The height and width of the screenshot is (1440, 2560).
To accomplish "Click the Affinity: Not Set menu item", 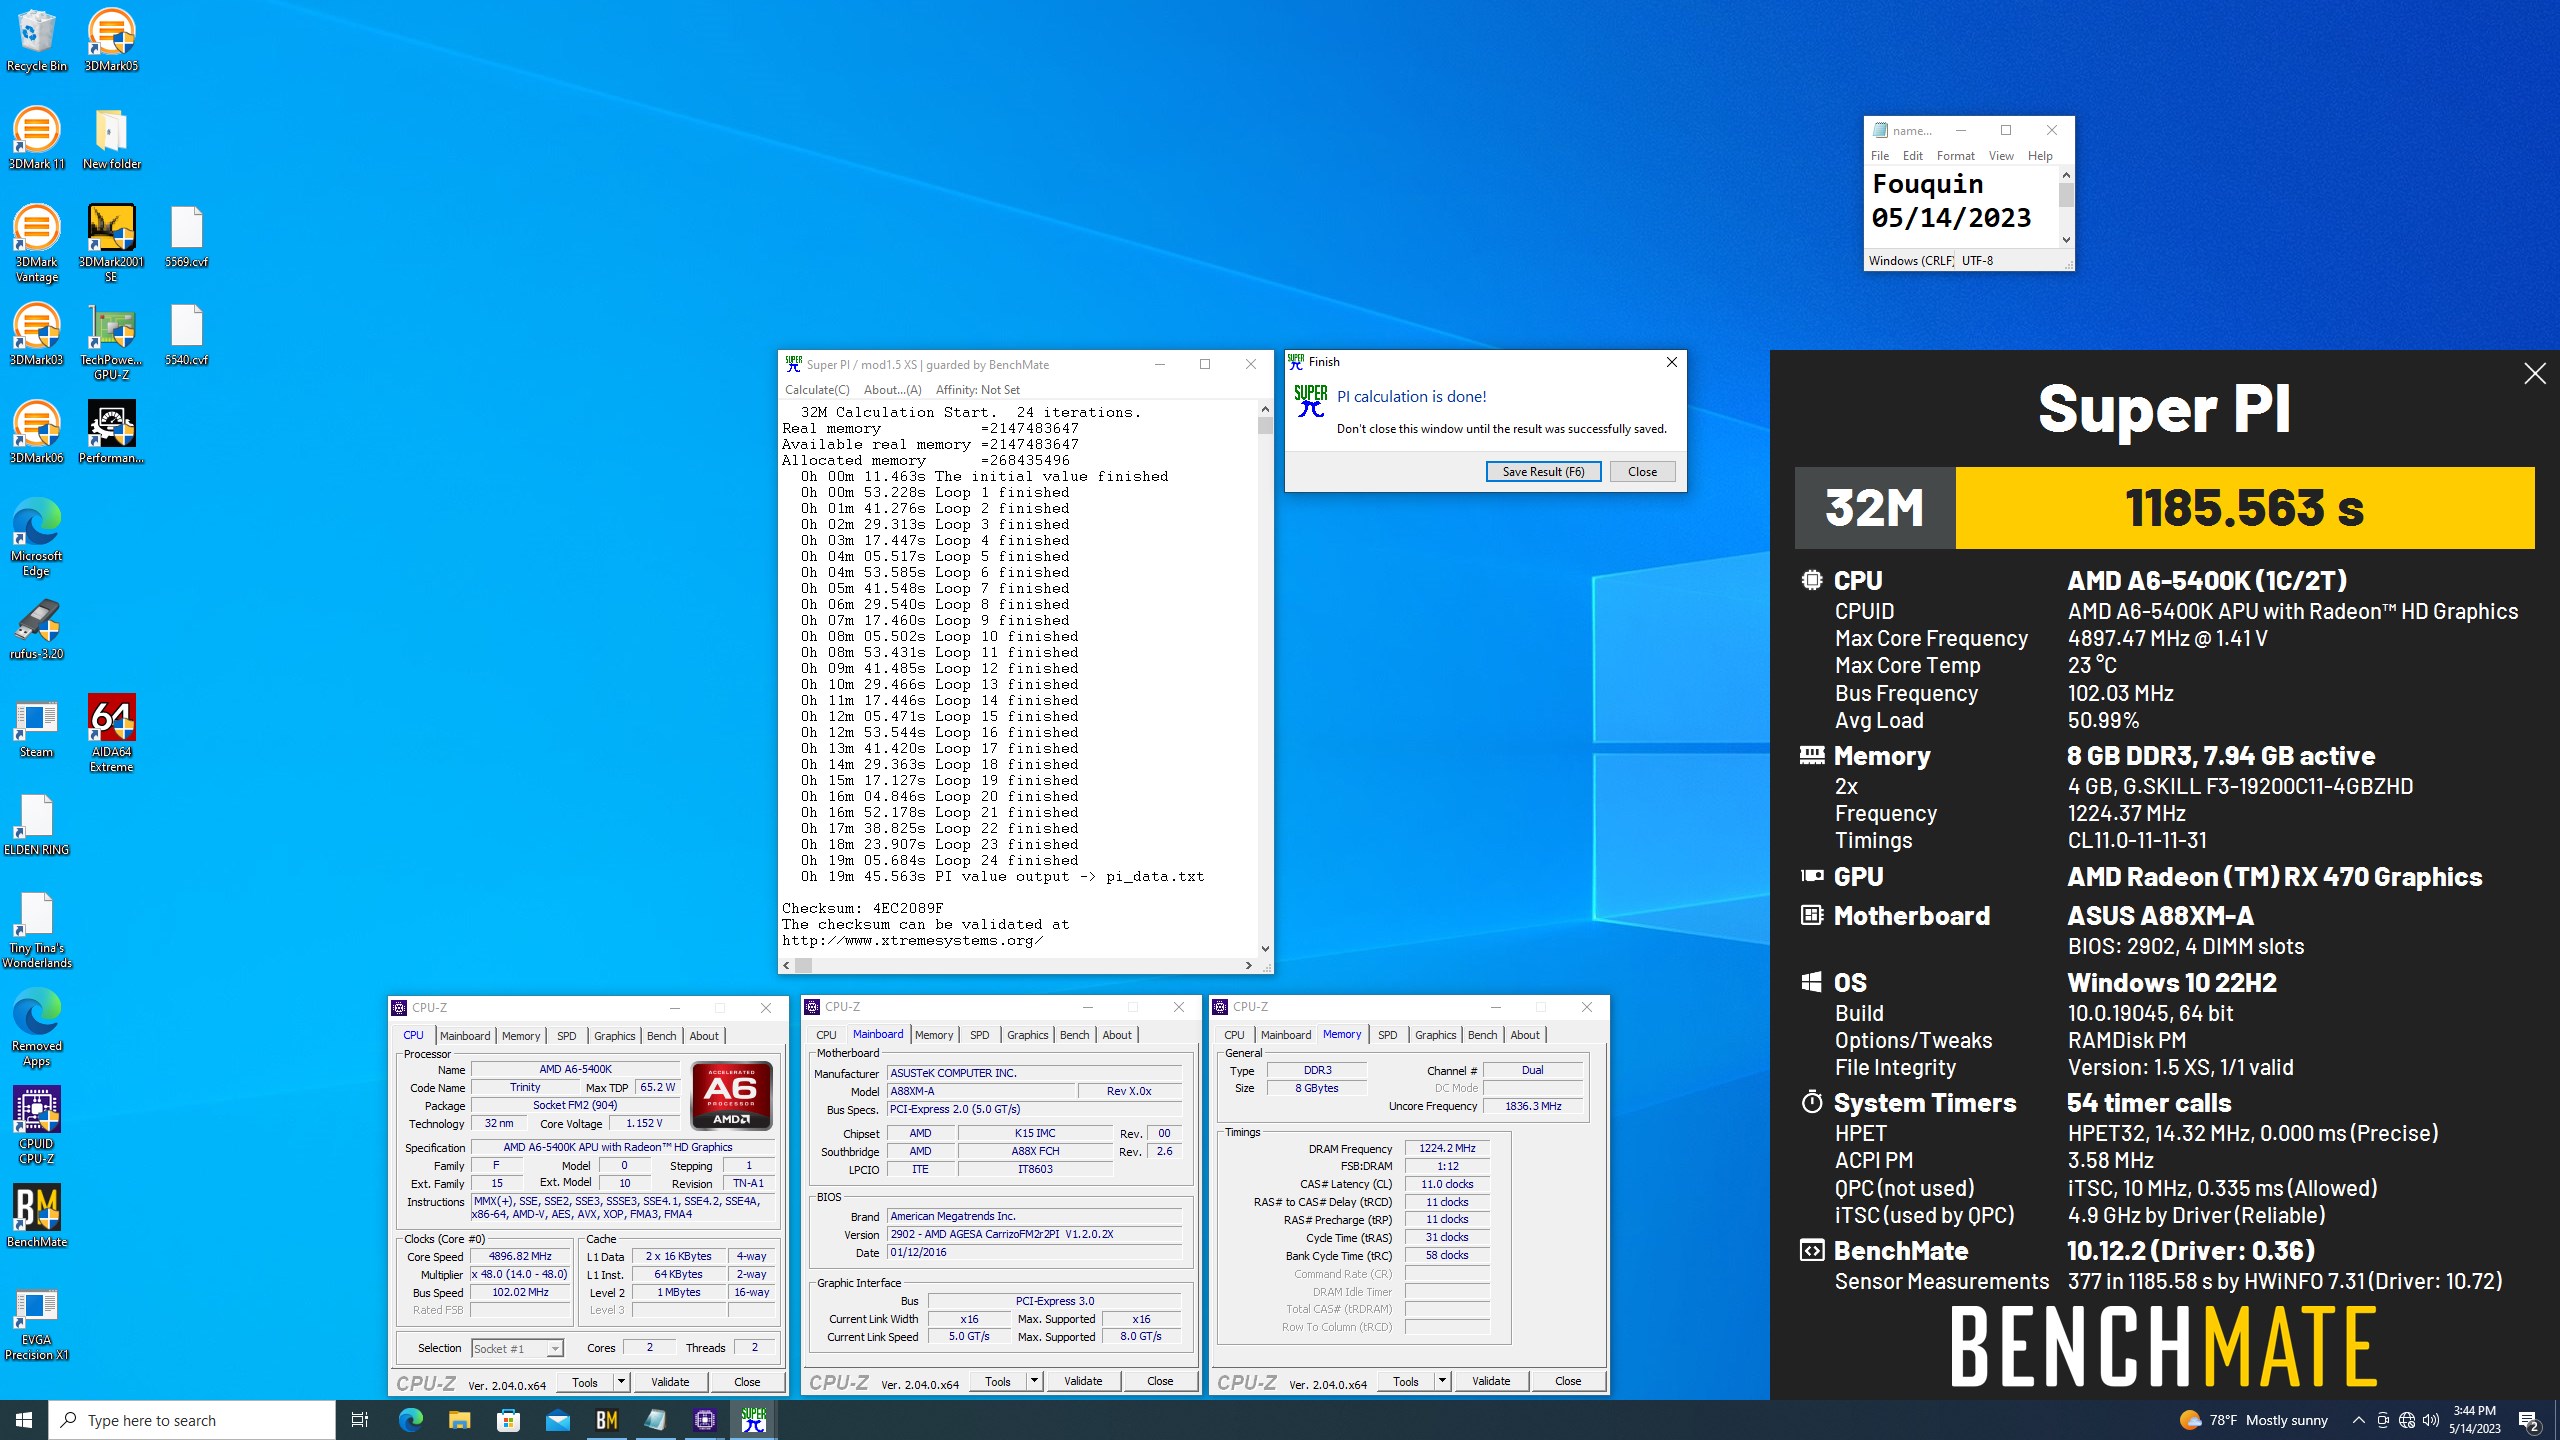I will [x=977, y=390].
